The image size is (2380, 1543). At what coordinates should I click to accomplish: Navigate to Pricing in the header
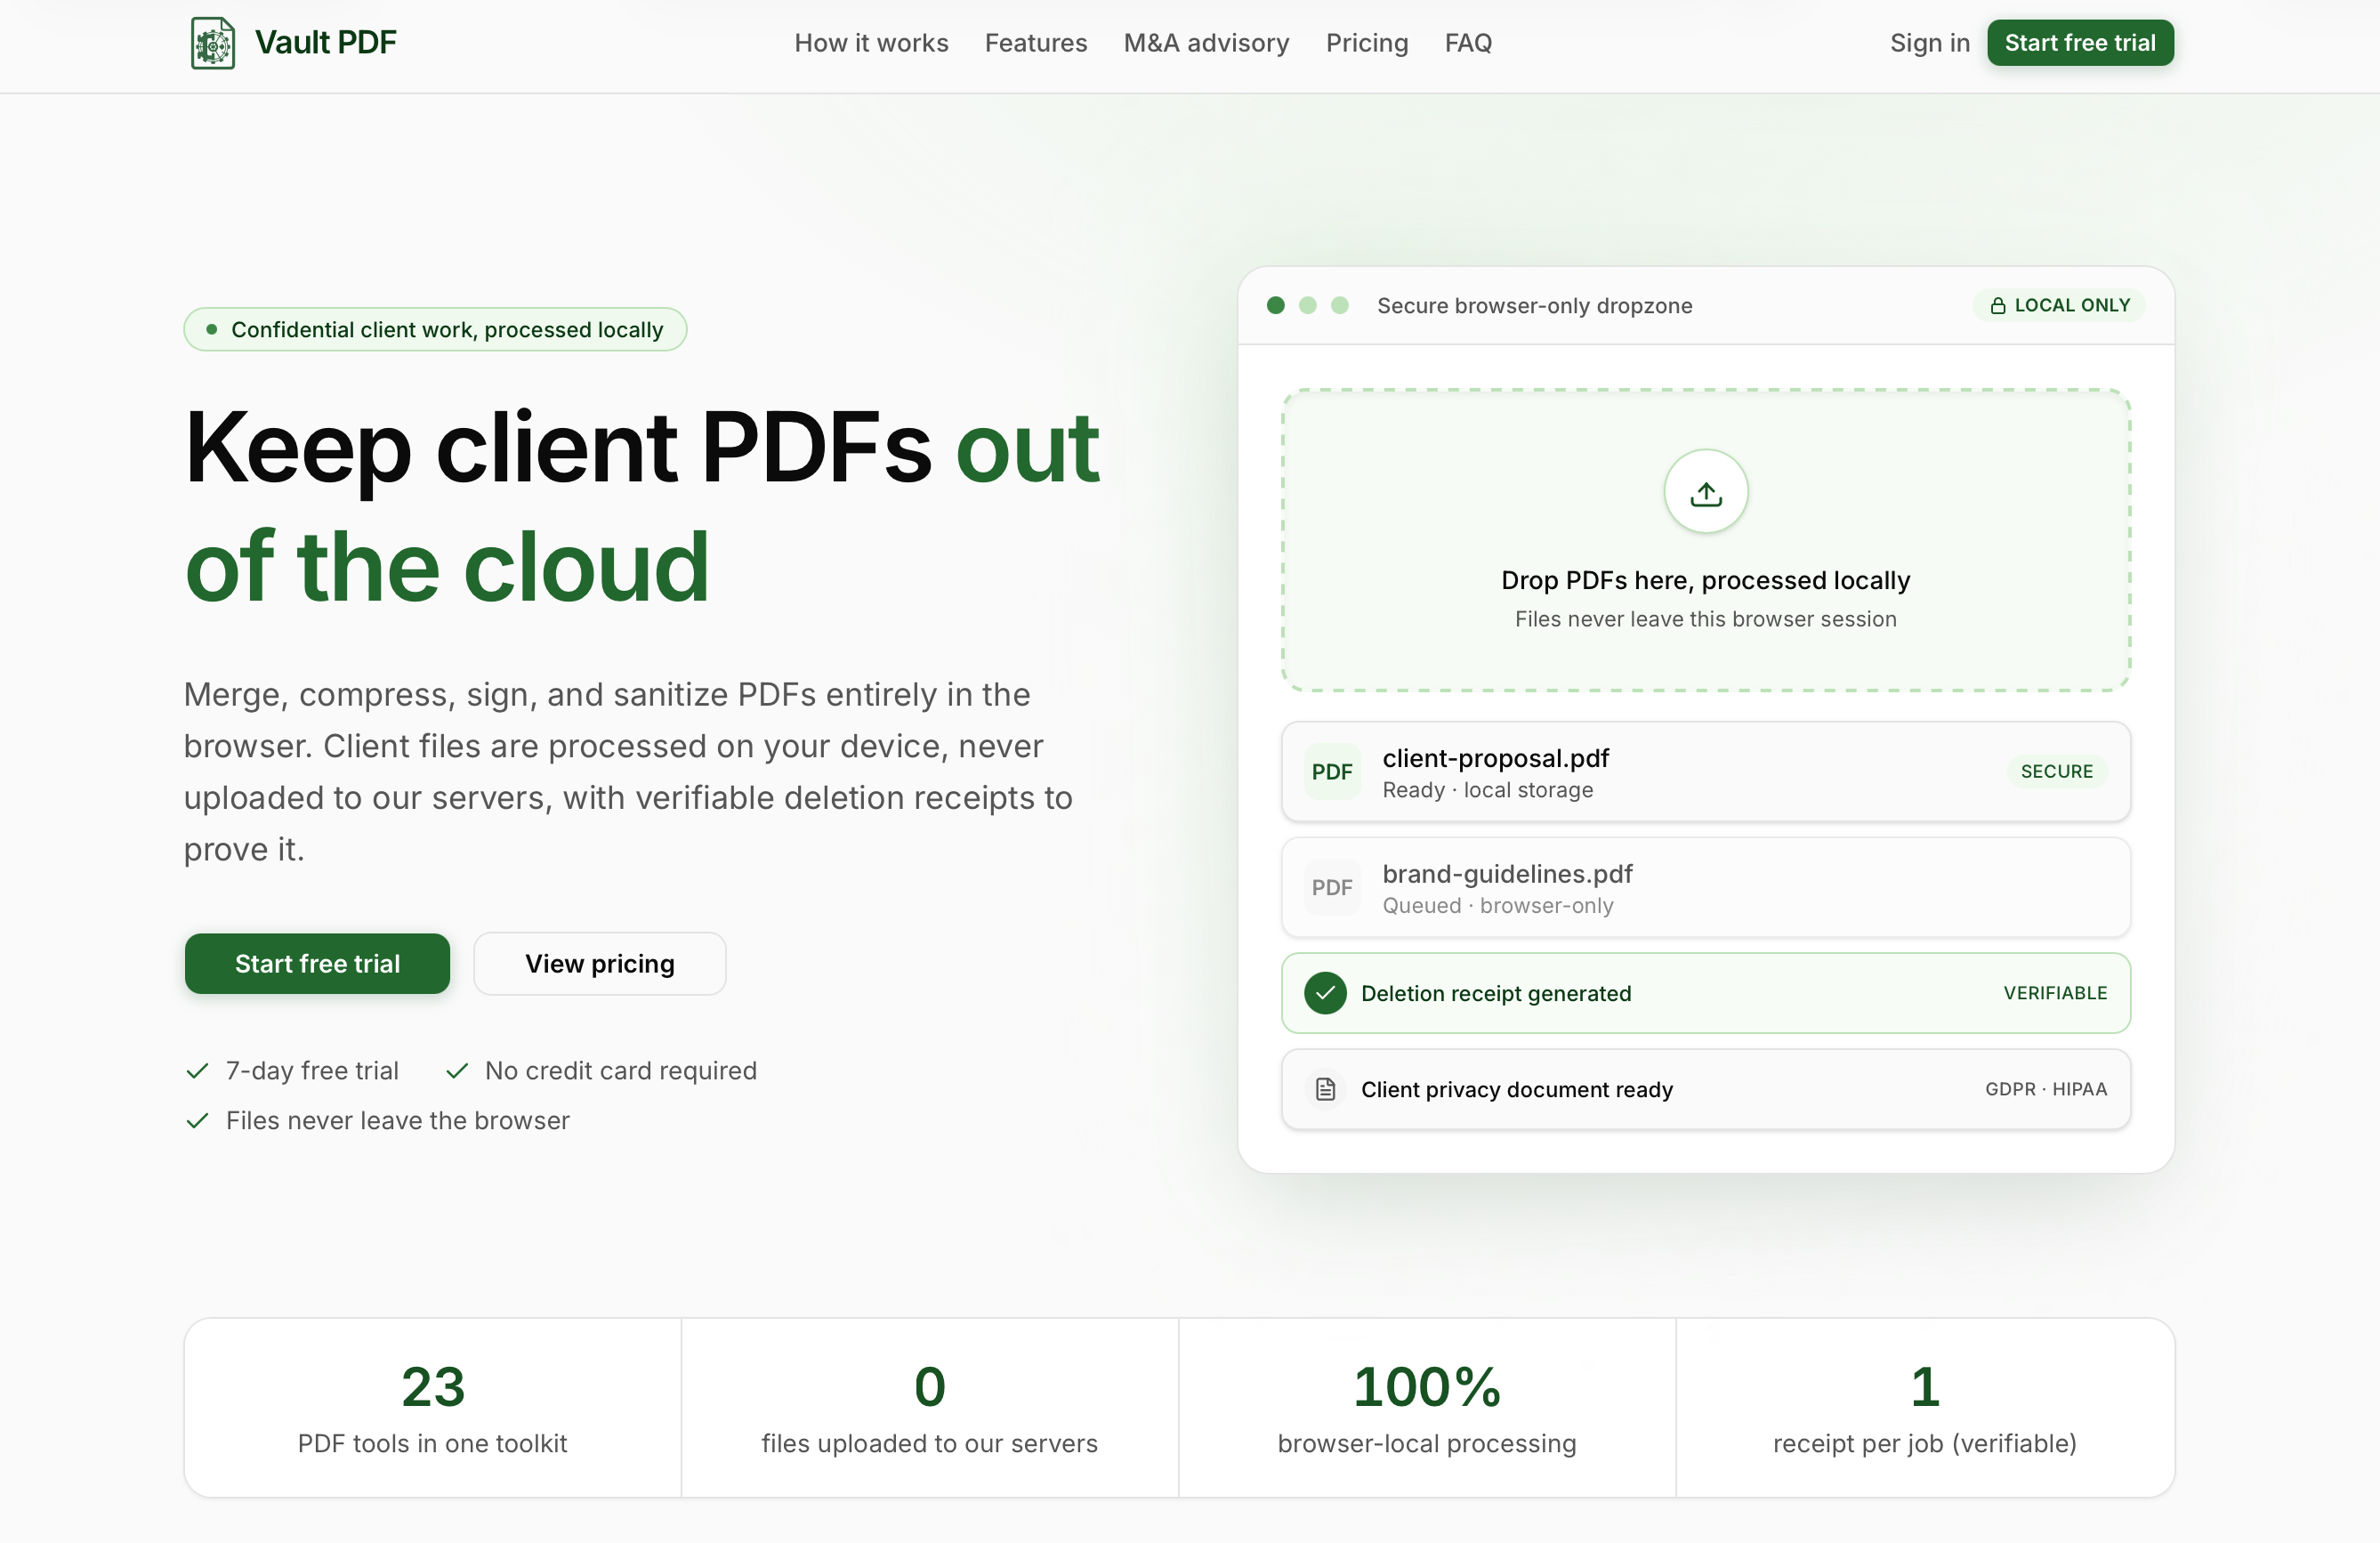coord(1366,43)
